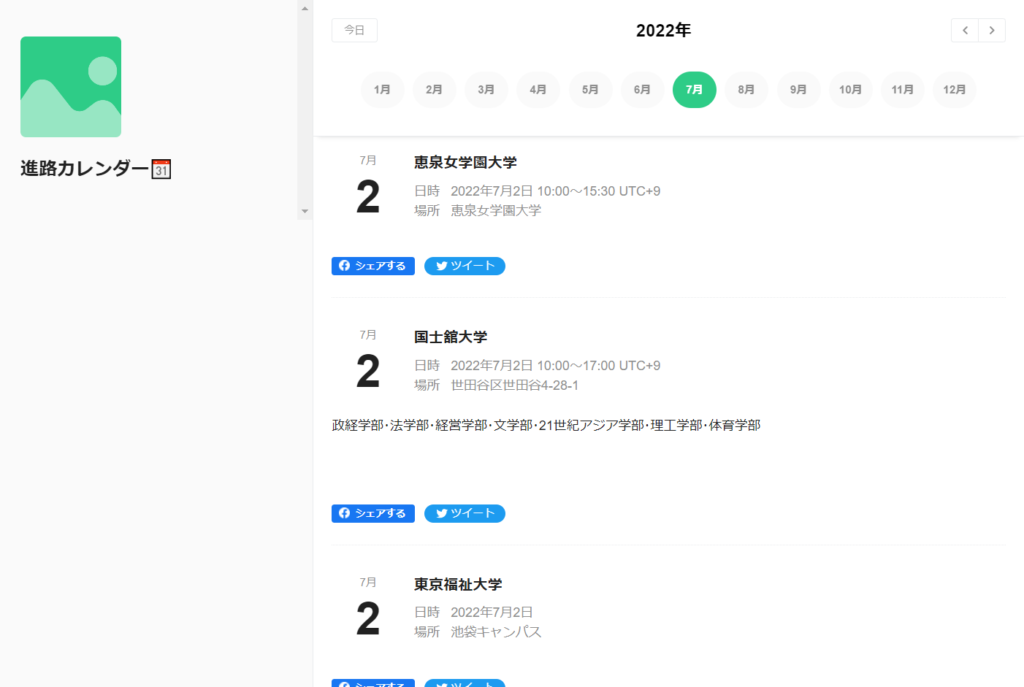This screenshot has height=687, width=1024.
Task: Click the 2022年 year heading
Action: point(664,30)
